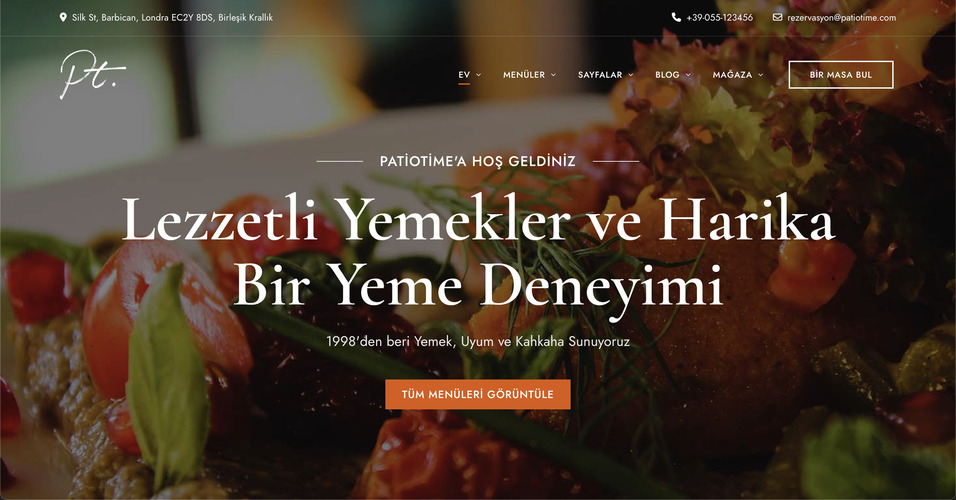Click the Pt. handwritten logo

(93, 74)
